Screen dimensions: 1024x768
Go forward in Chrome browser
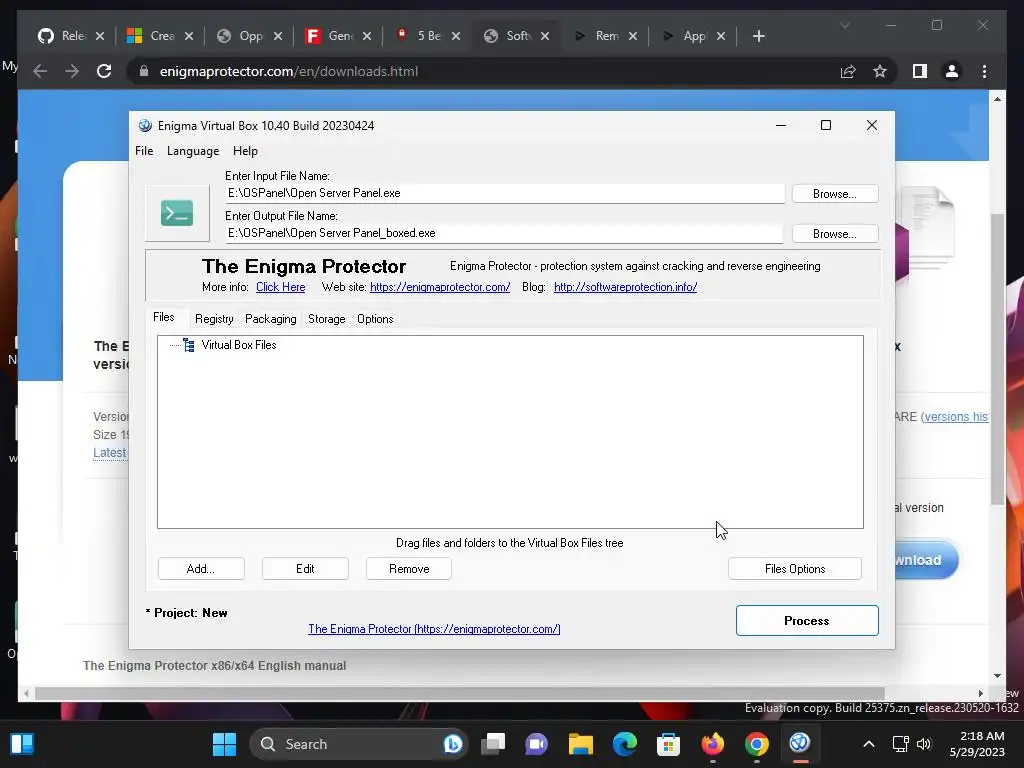click(x=72, y=71)
